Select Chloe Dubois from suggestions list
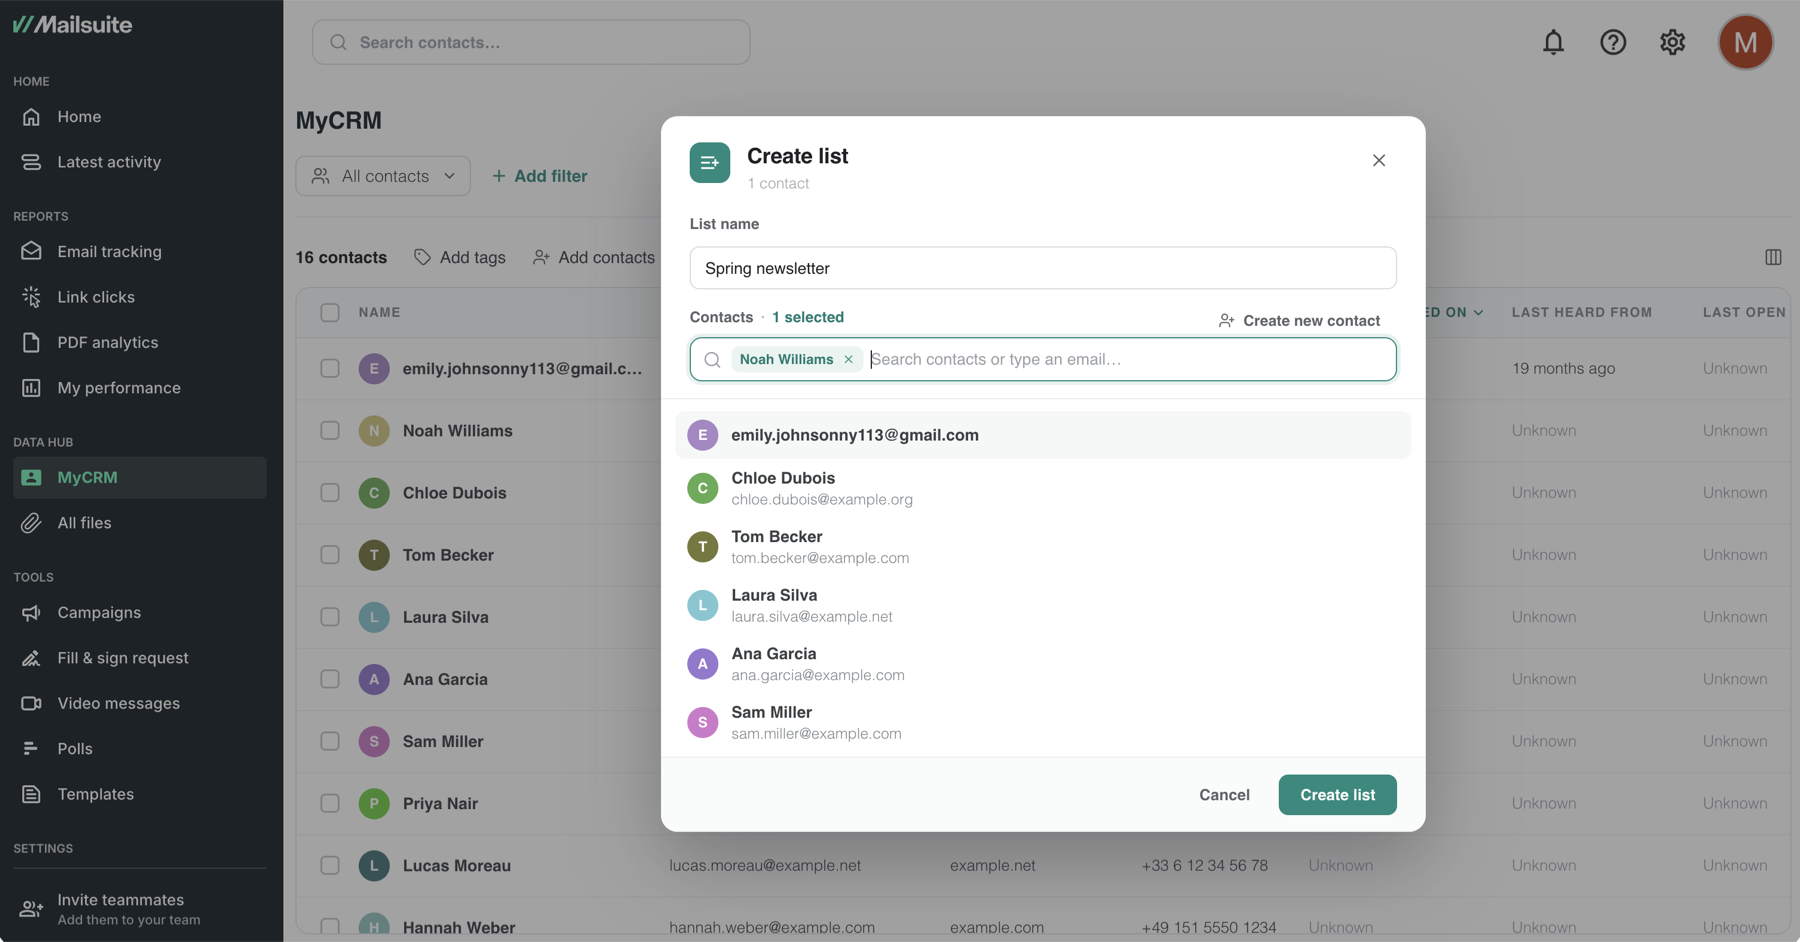The height and width of the screenshot is (942, 1800). pos(1043,488)
